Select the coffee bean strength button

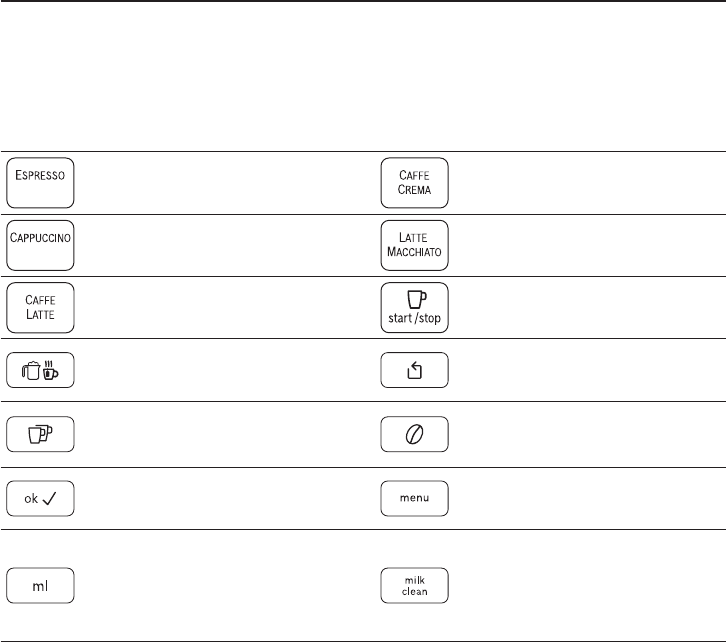pyautogui.click(x=416, y=435)
